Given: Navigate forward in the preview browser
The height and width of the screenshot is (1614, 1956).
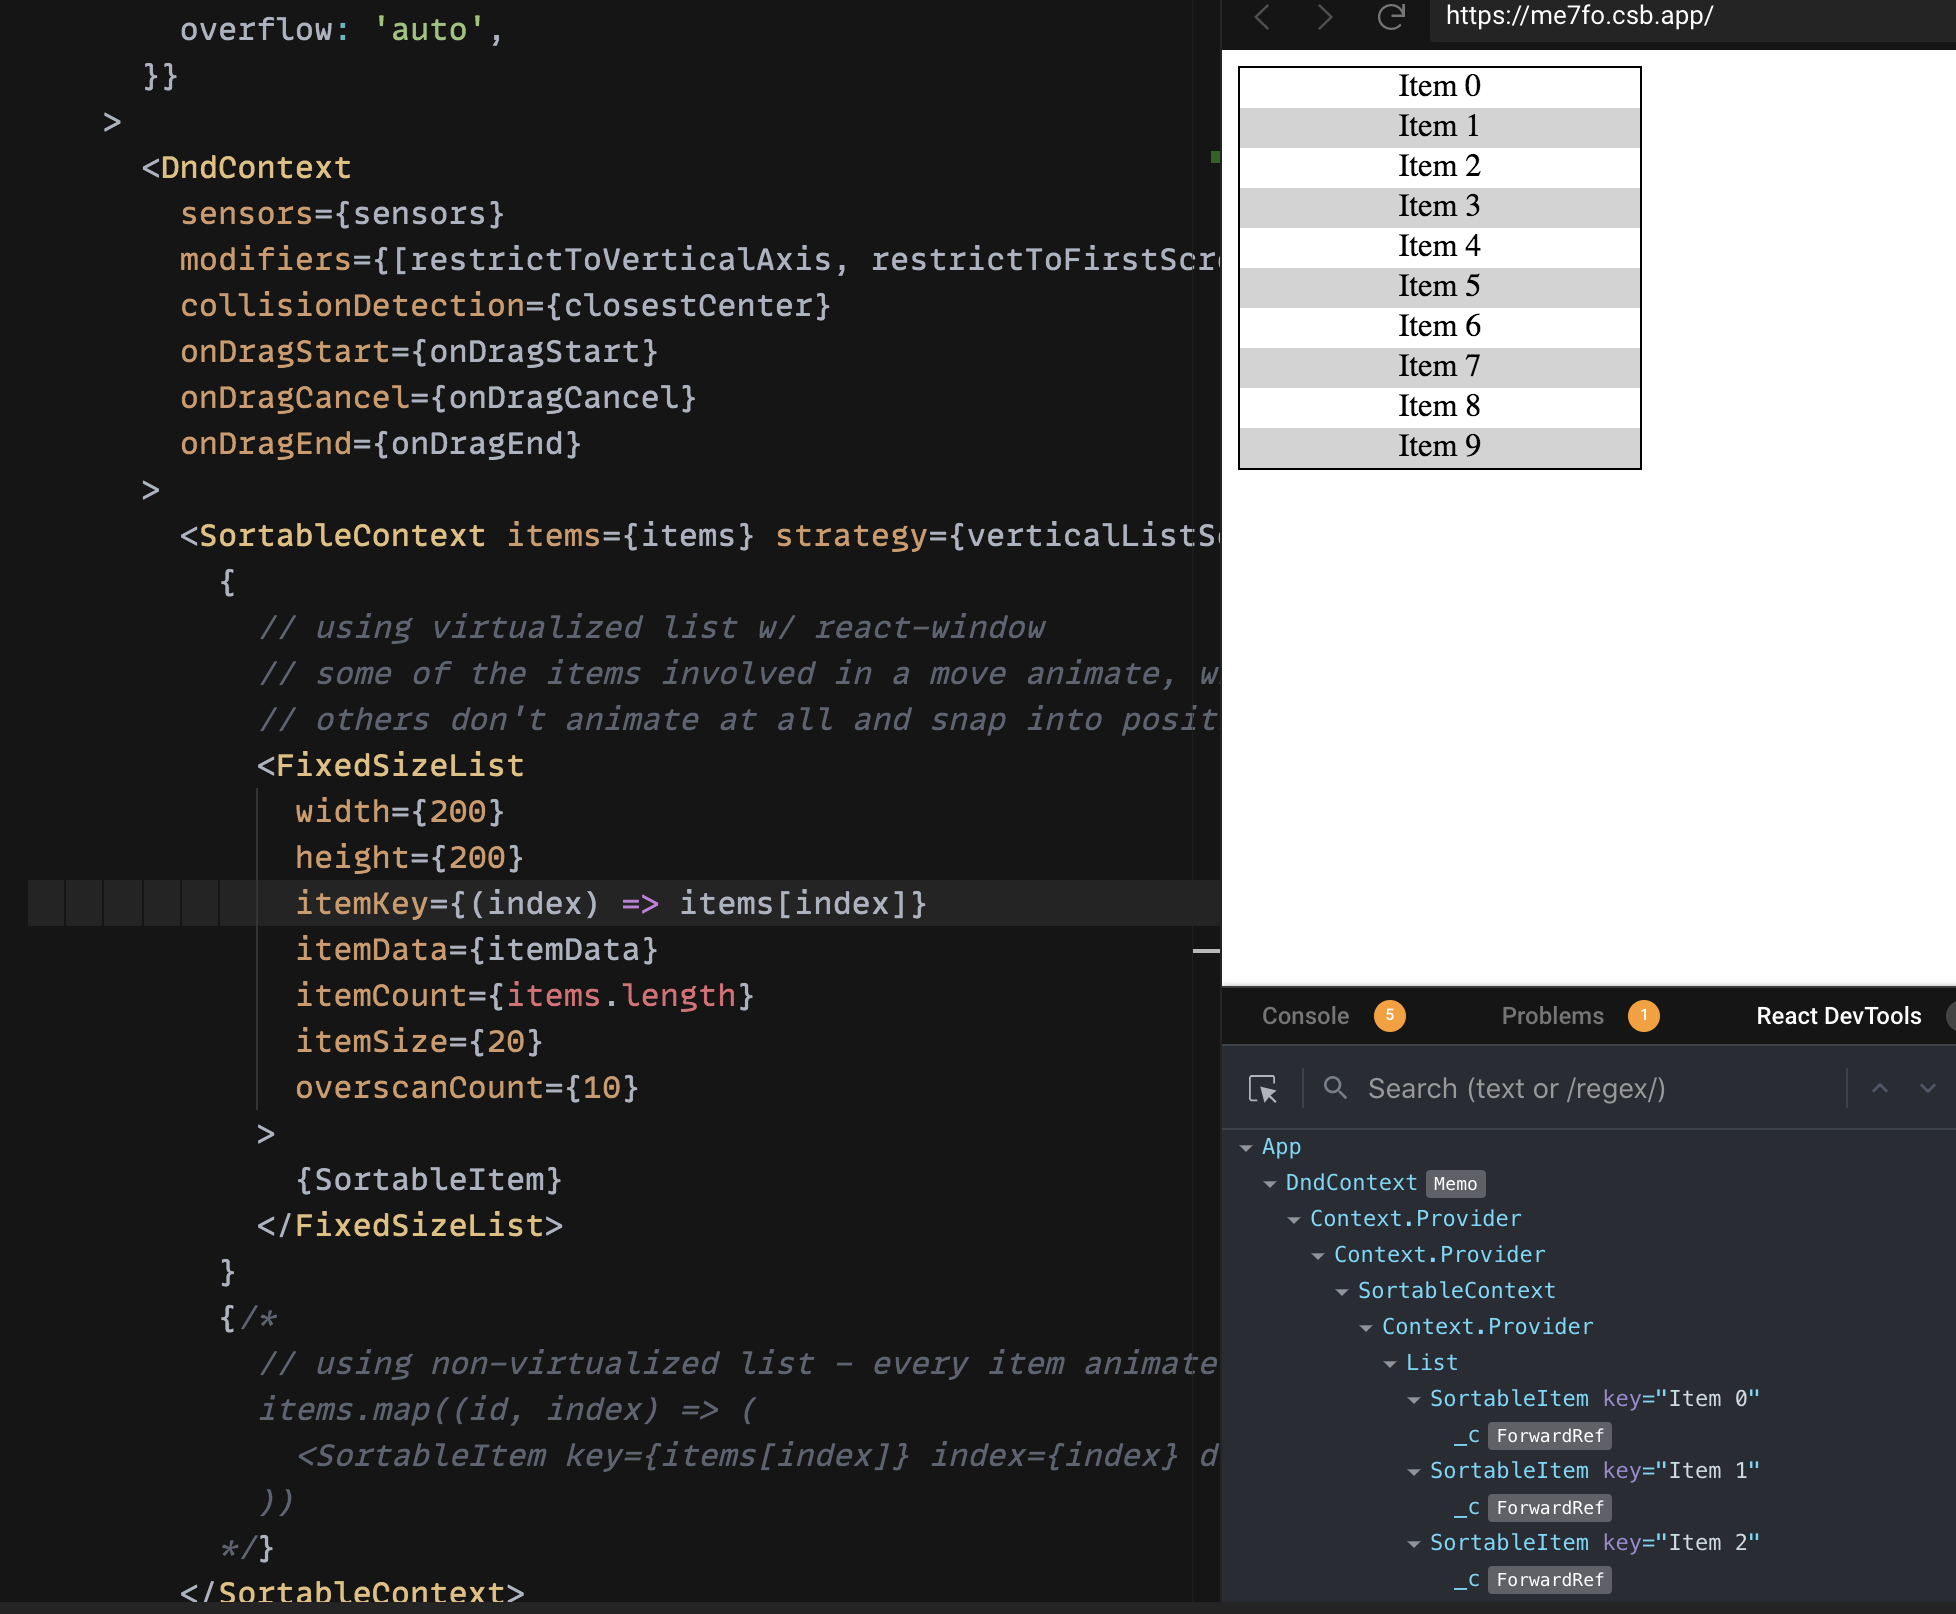Looking at the screenshot, I should [x=1325, y=17].
